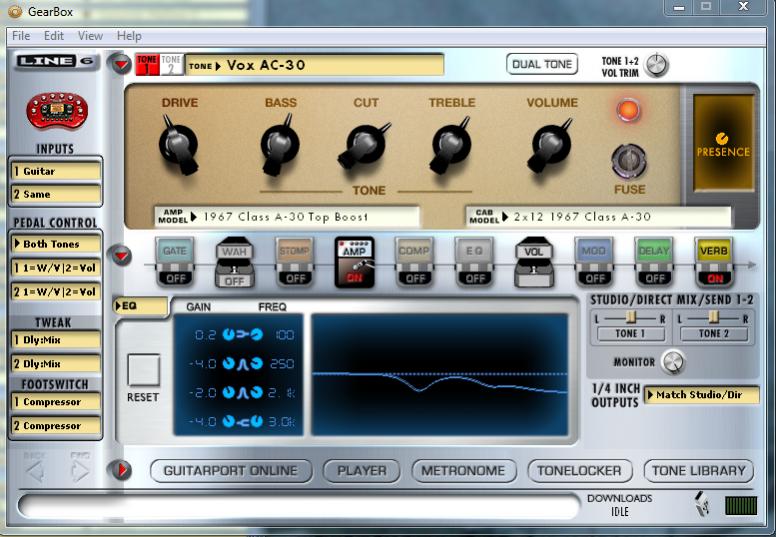The image size is (776, 537).
Task: Disable the VERB effect
Action: (714, 262)
